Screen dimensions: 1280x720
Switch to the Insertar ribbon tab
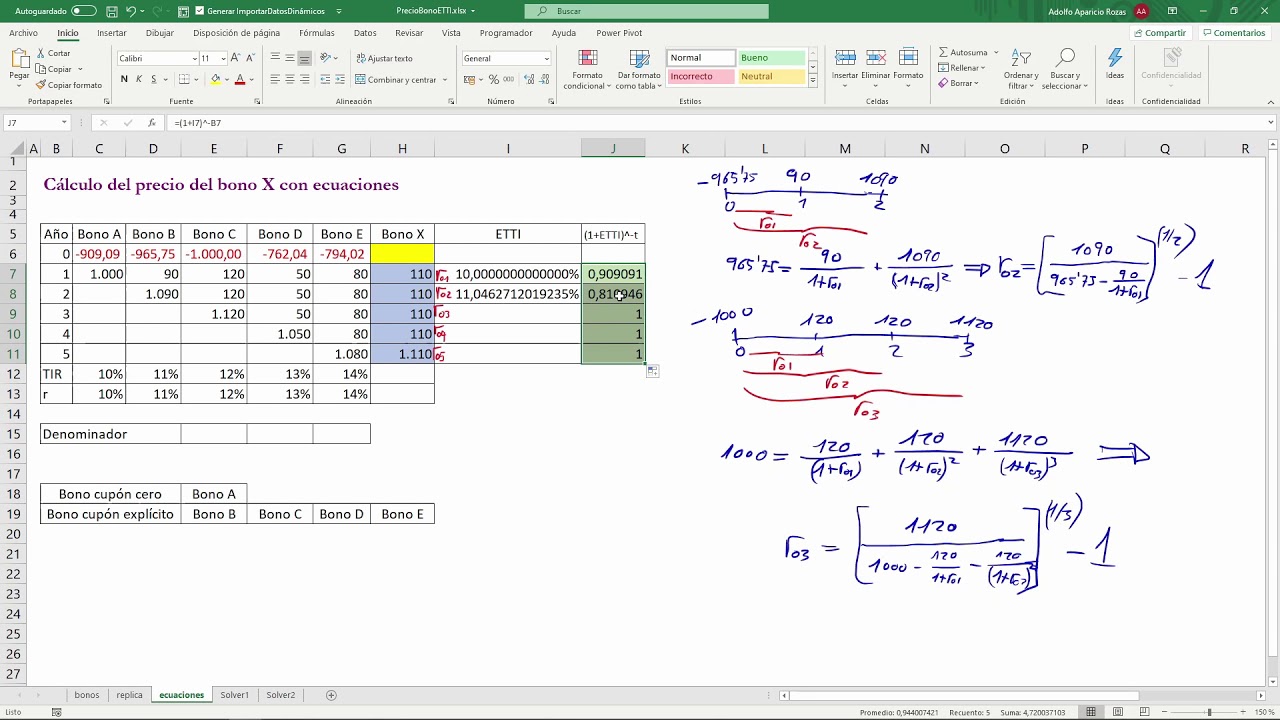pyautogui.click(x=112, y=33)
